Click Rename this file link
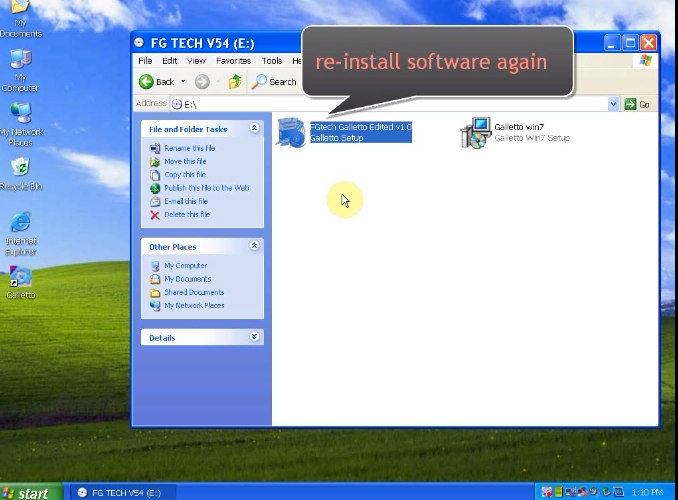The height and width of the screenshot is (500, 678). tap(189, 148)
